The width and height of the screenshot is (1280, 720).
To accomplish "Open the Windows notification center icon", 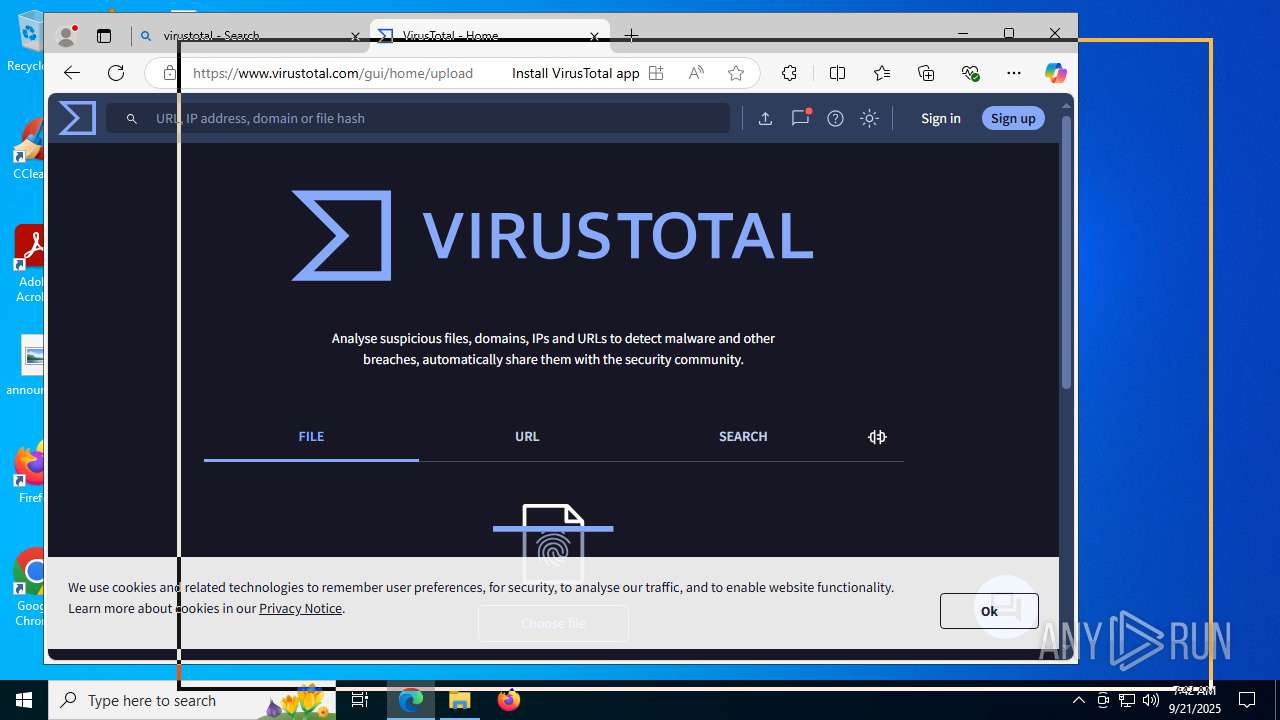I will [1247, 700].
